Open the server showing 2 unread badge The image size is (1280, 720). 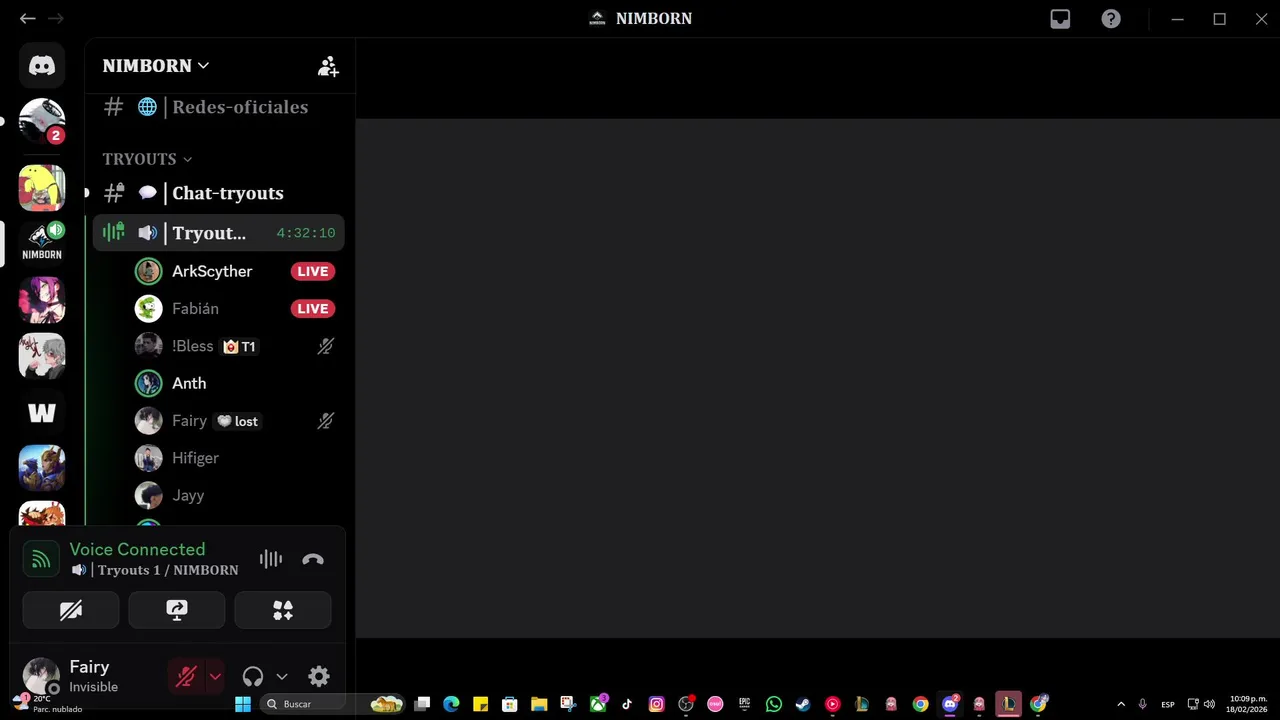point(42,122)
